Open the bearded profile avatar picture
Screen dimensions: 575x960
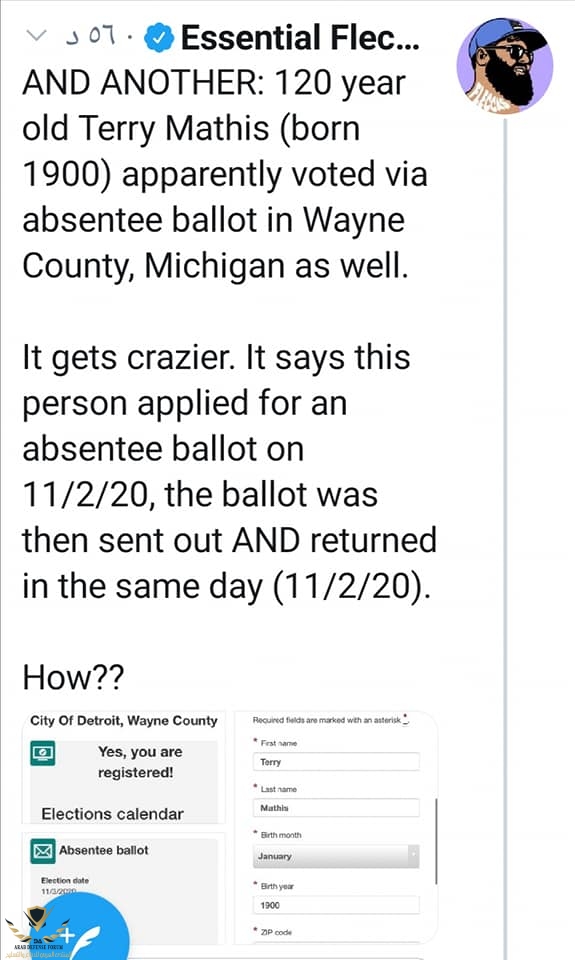505,65
